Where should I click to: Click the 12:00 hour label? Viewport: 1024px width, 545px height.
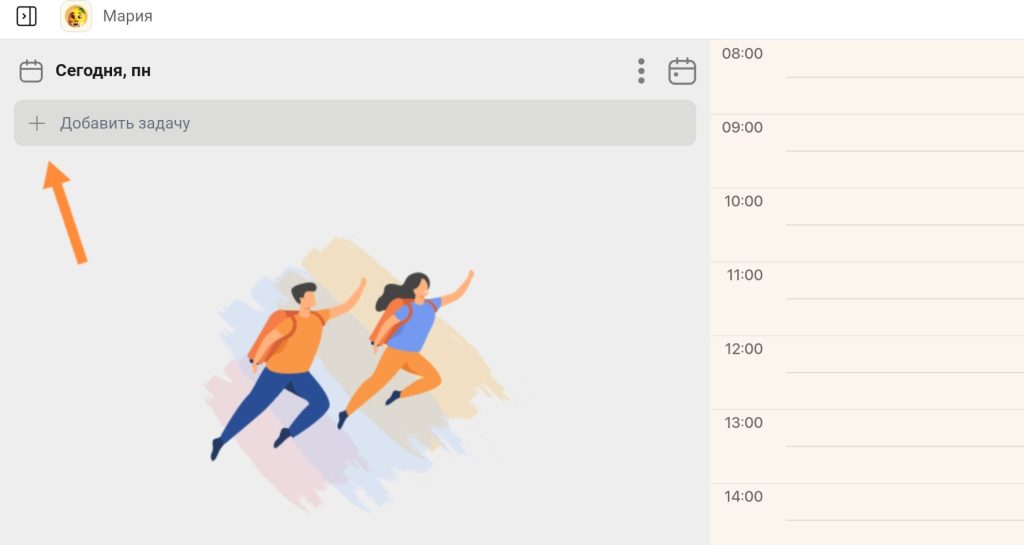coord(744,349)
